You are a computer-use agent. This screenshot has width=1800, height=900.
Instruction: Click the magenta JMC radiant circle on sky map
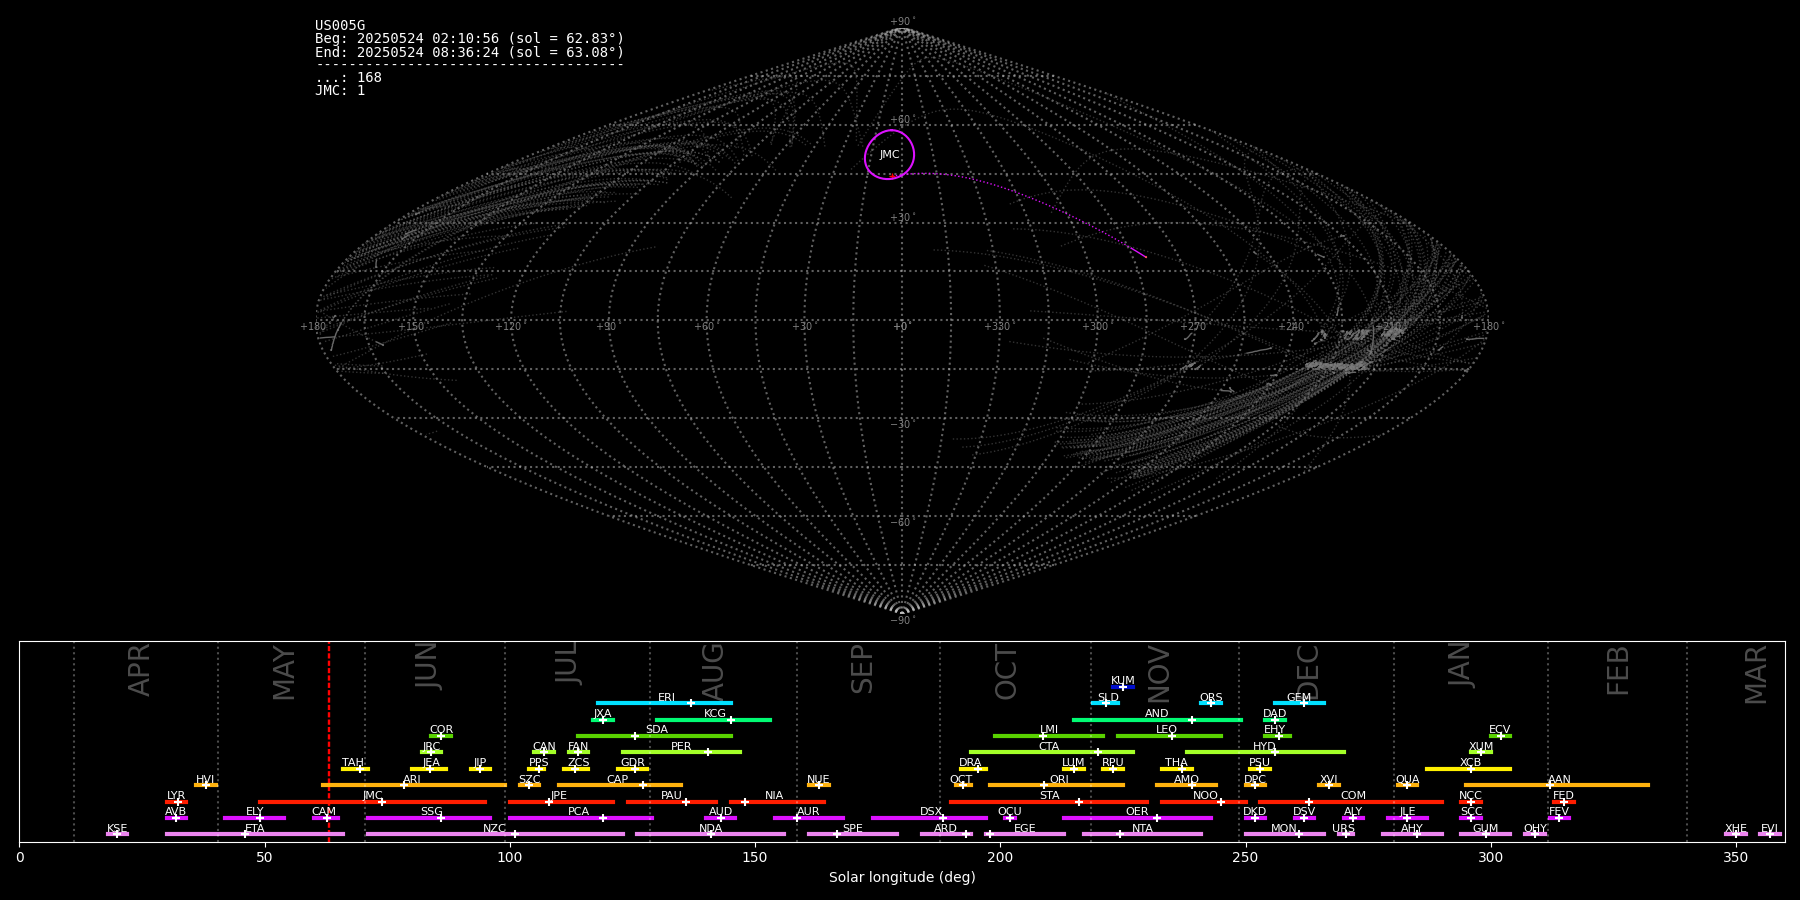889,155
